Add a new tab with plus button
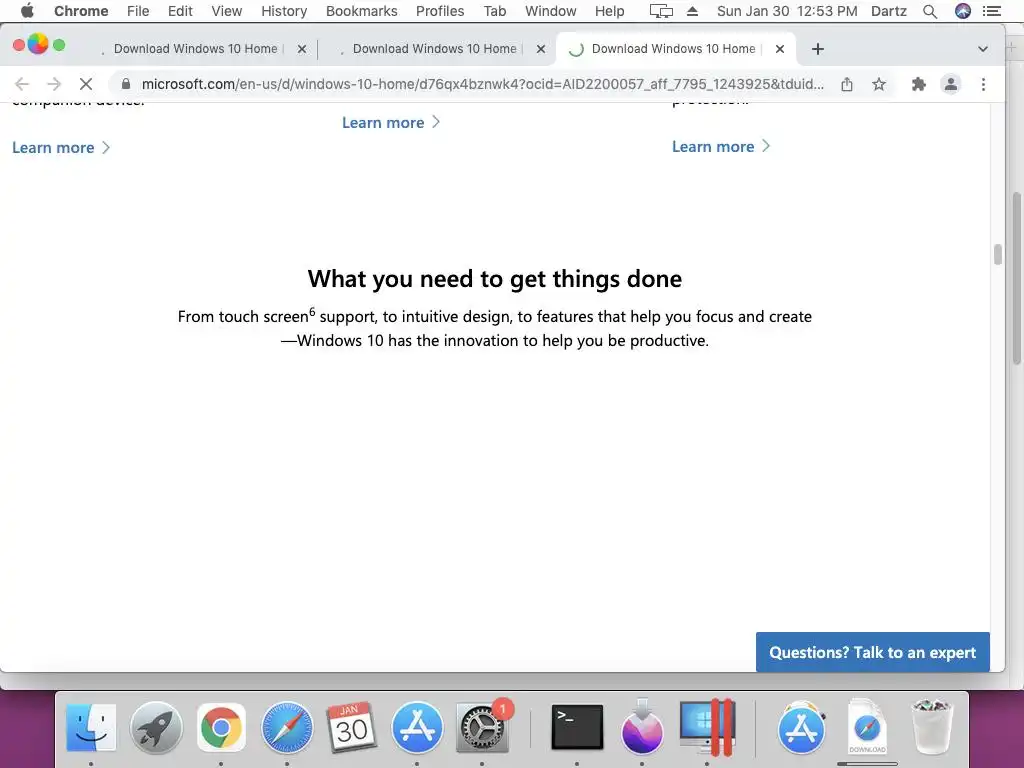The height and width of the screenshot is (768, 1024). click(x=818, y=49)
